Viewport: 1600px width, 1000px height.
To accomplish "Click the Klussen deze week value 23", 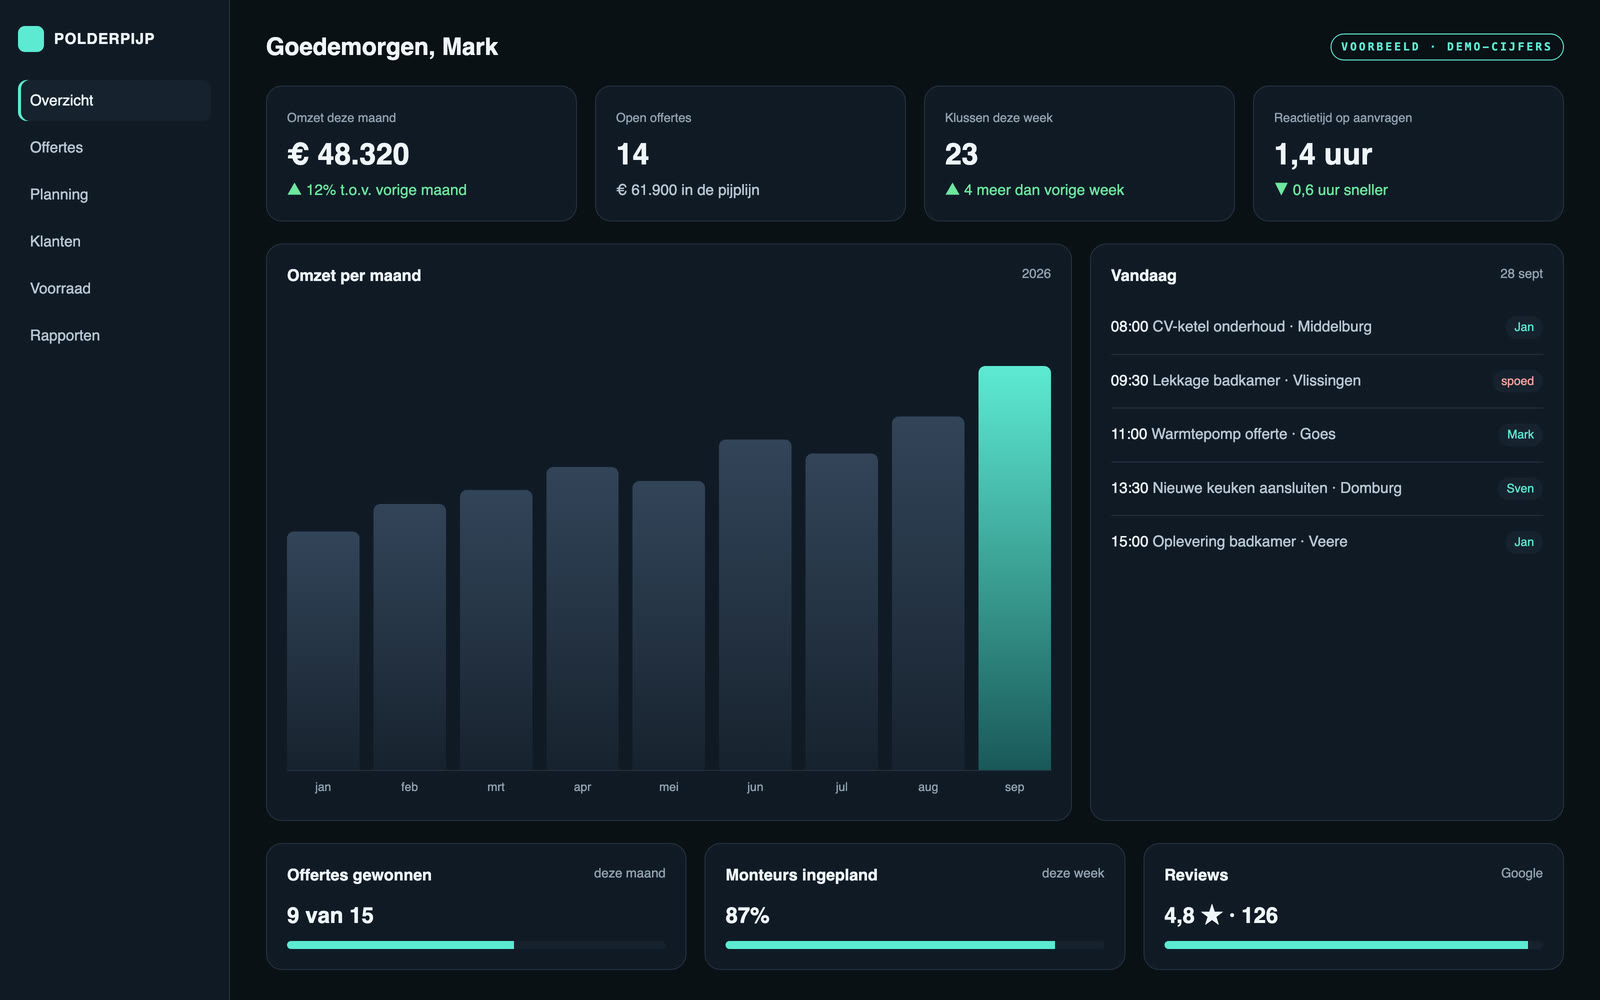I will click(x=961, y=154).
